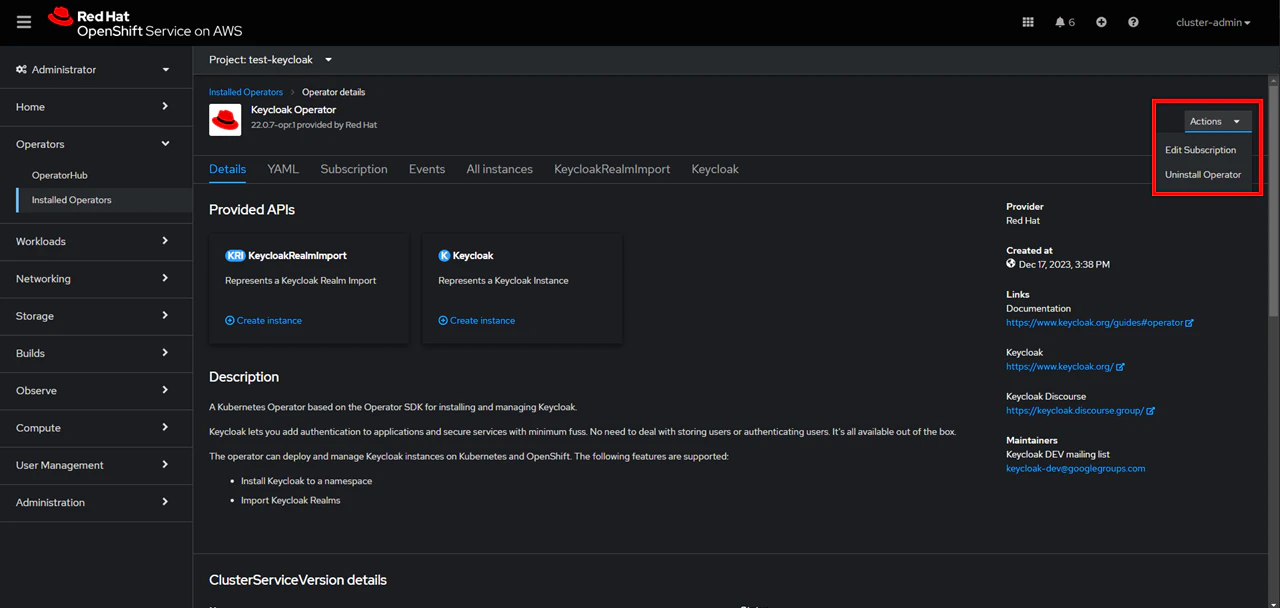Switch to the YAML tab
The width and height of the screenshot is (1280, 608).
tap(283, 169)
